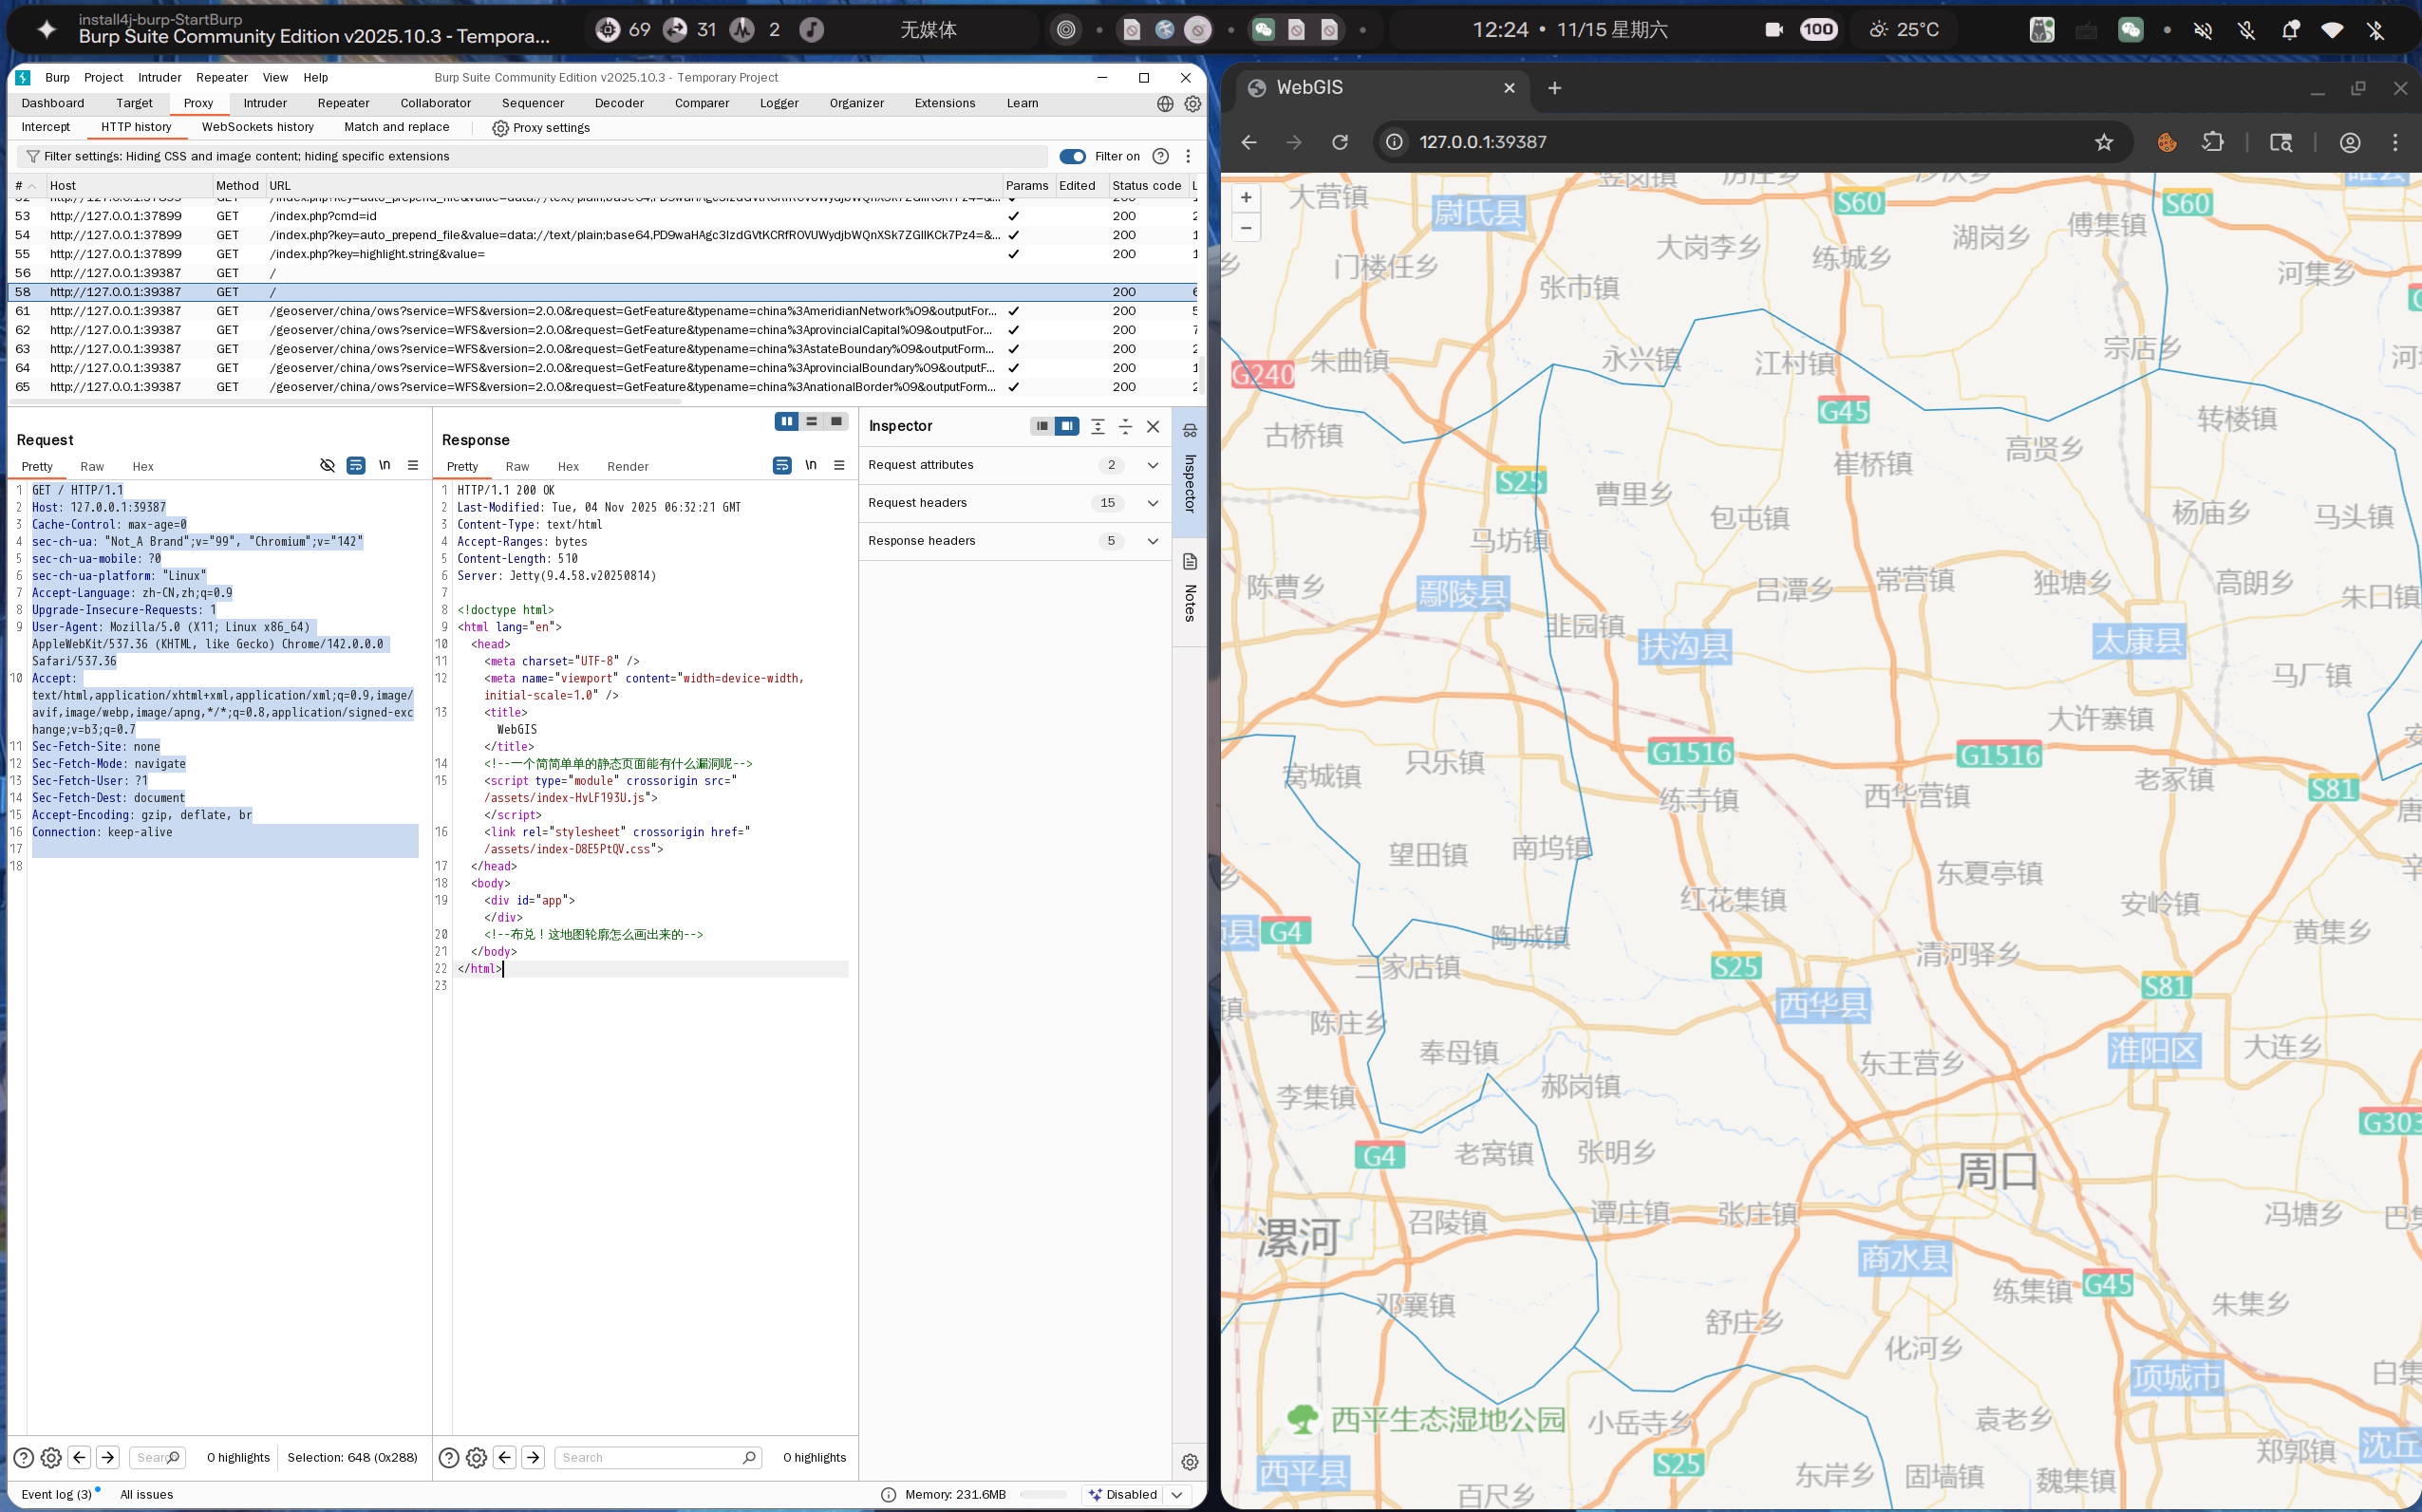Pause automatic Response rendering updates
2422x1512 pixels.
tap(787, 421)
